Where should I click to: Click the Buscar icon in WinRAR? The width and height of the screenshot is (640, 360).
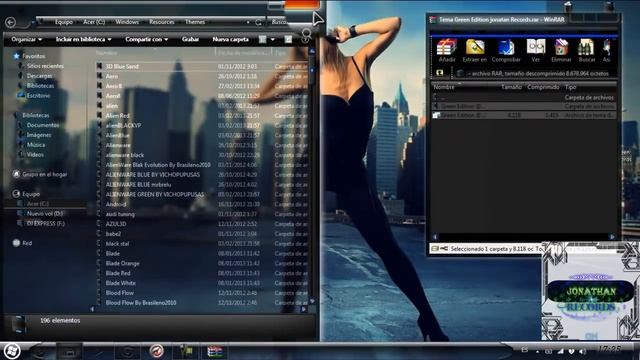[x=586, y=51]
